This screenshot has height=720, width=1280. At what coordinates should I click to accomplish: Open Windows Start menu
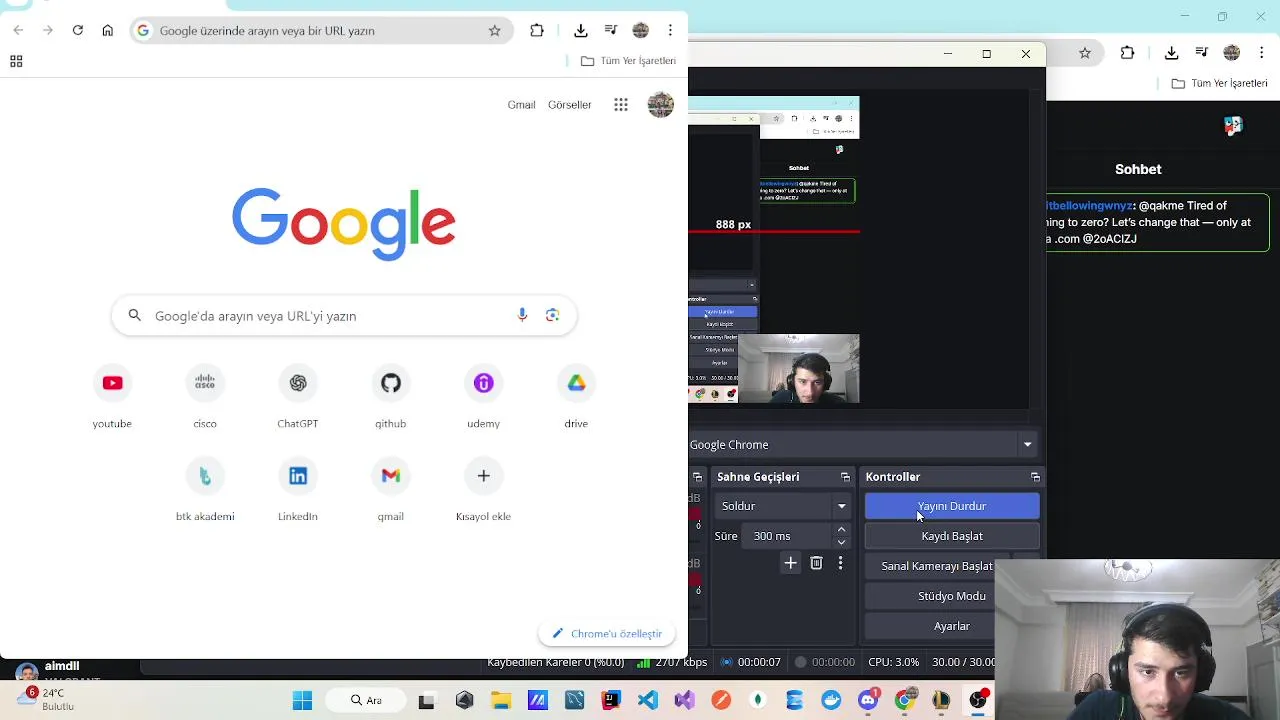302,700
